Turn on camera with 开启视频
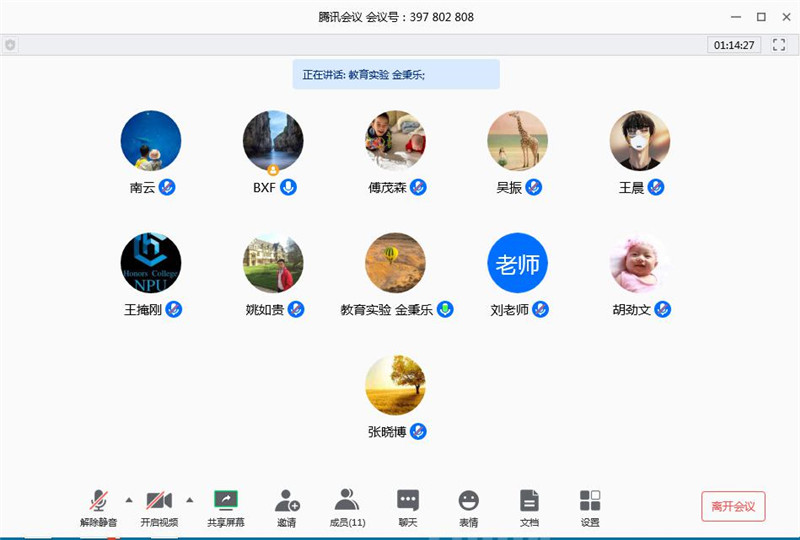This screenshot has height=540, width=800. [159, 507]
